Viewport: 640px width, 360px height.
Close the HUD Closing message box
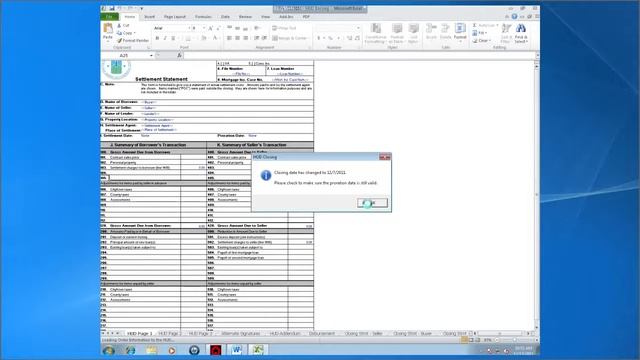pyautogui.click(x=385, y=157)
